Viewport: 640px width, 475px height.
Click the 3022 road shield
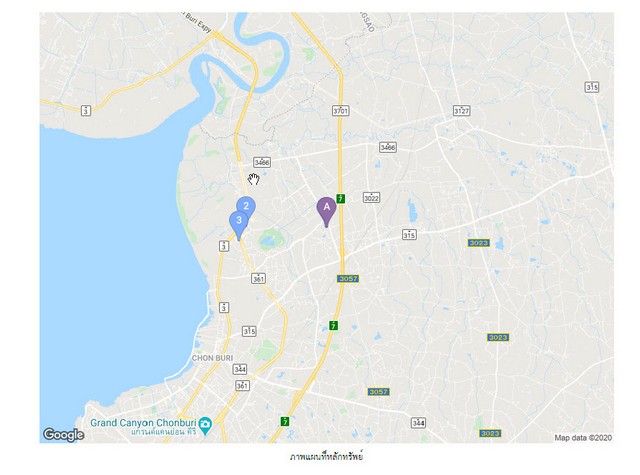(371, 198)
